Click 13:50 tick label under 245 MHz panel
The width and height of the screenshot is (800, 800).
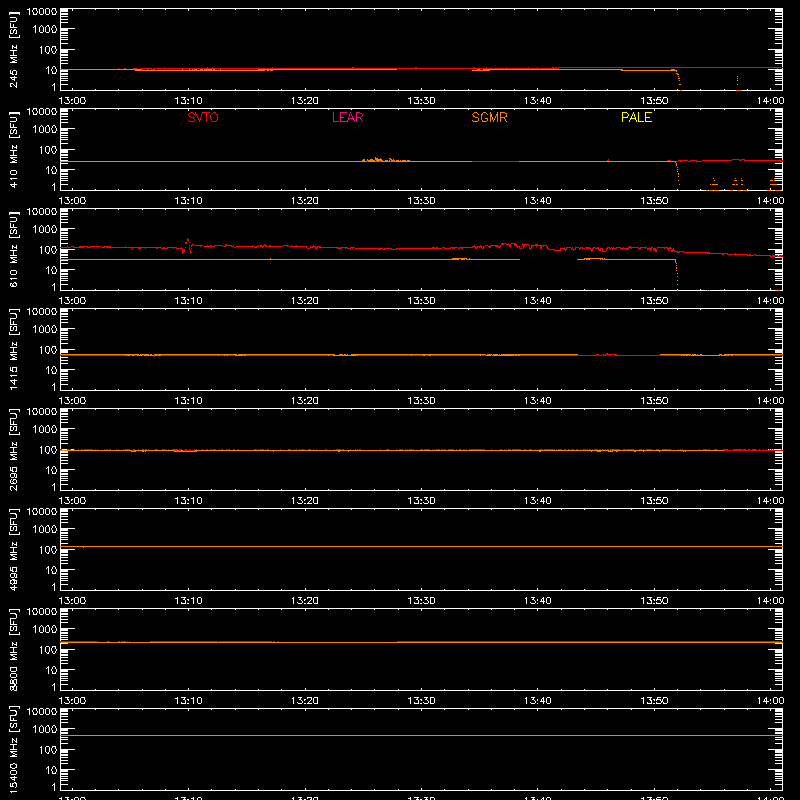coord(654,101)
